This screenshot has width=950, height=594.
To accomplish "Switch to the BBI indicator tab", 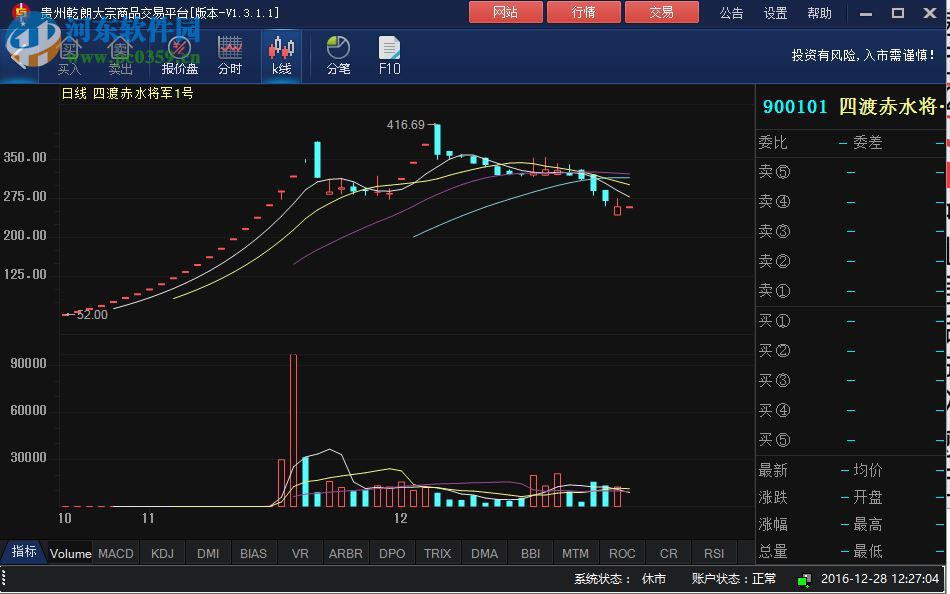I will pyautogui.click(x=531, y=553).
